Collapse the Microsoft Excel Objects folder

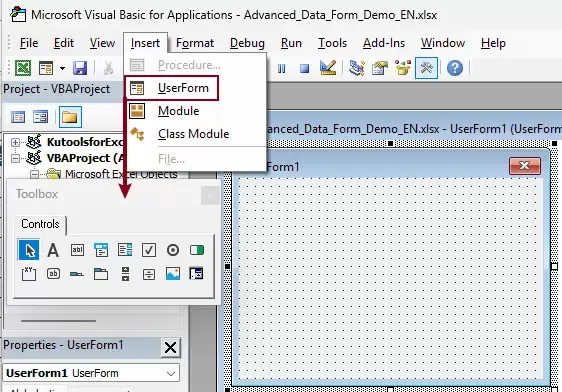click(34, 174)
